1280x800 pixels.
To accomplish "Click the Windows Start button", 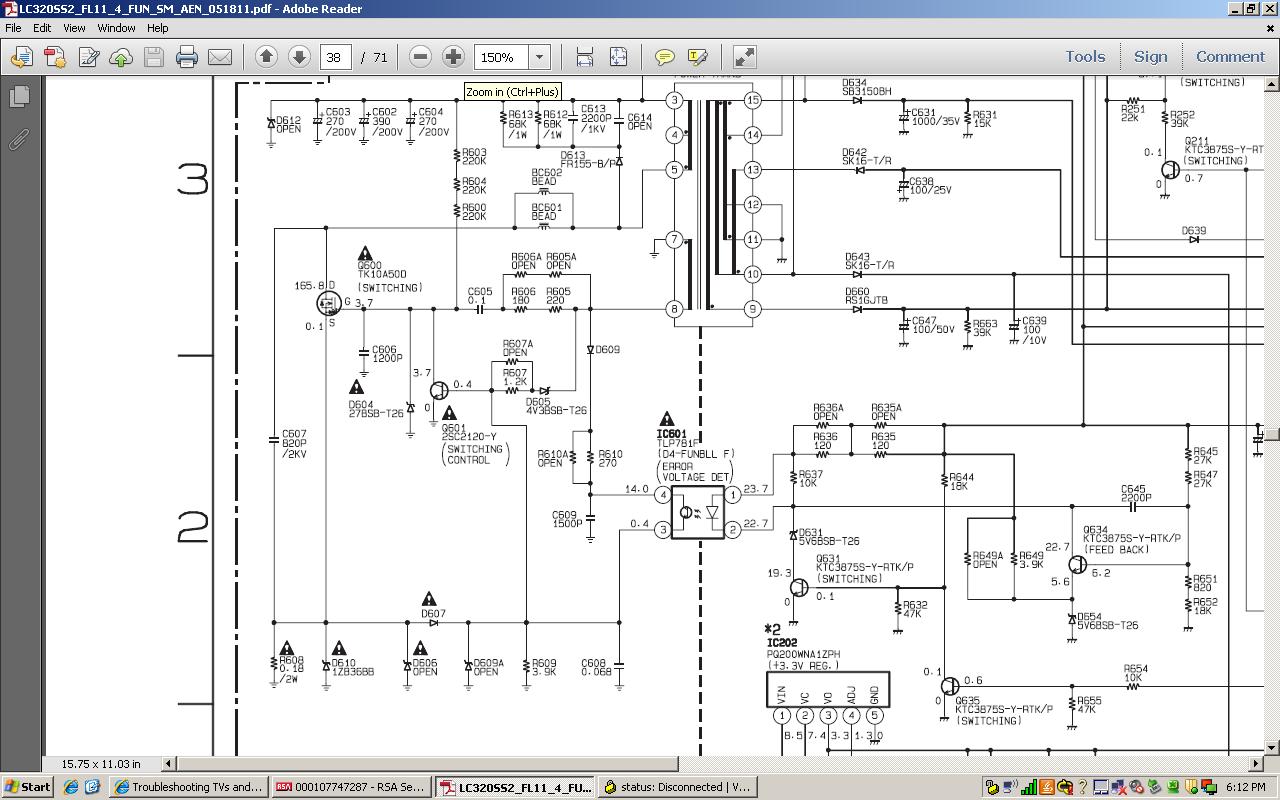I will tap(27, 787).
